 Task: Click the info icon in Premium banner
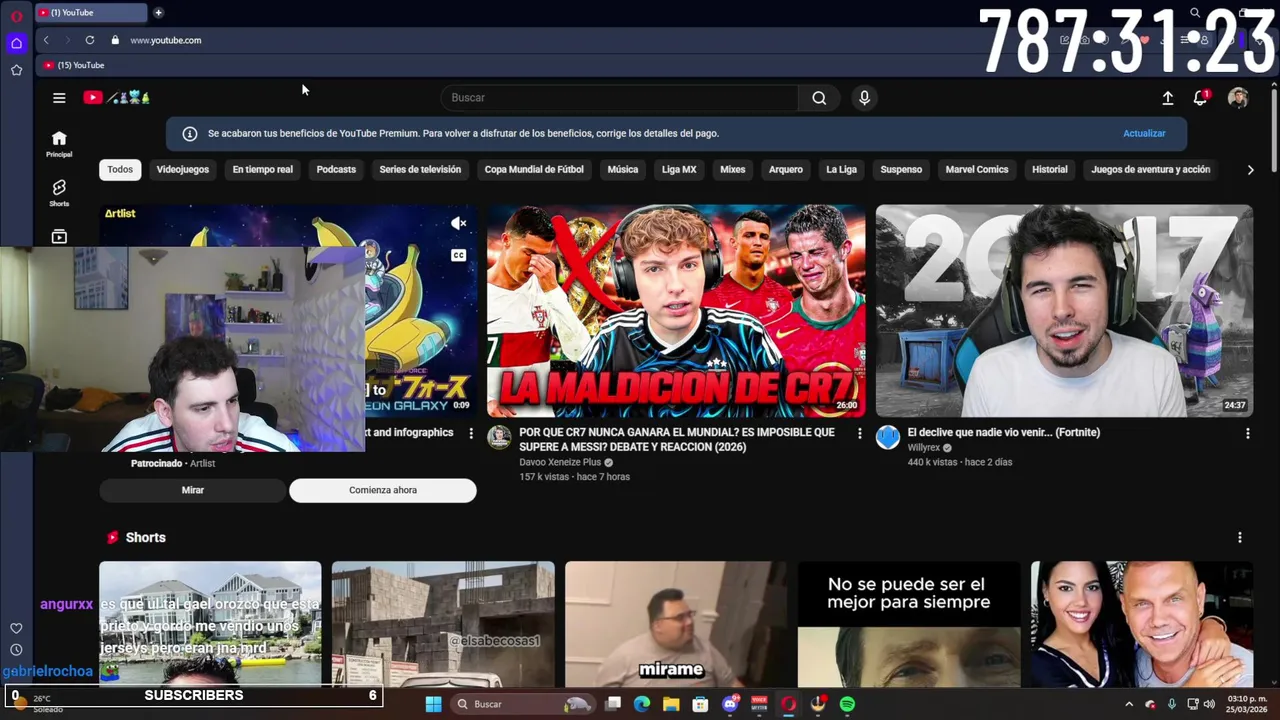(x=190, y=133)
